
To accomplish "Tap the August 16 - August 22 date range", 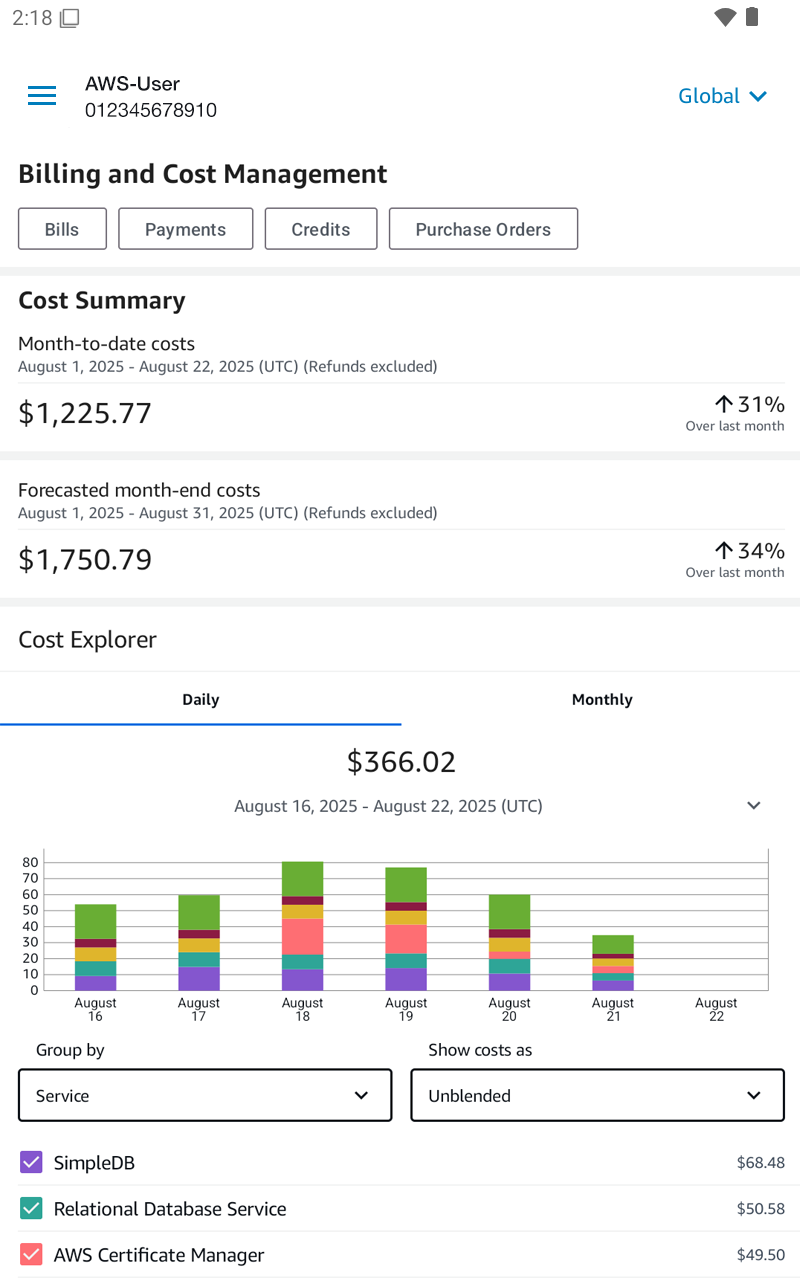I will [x=388, y=806].
